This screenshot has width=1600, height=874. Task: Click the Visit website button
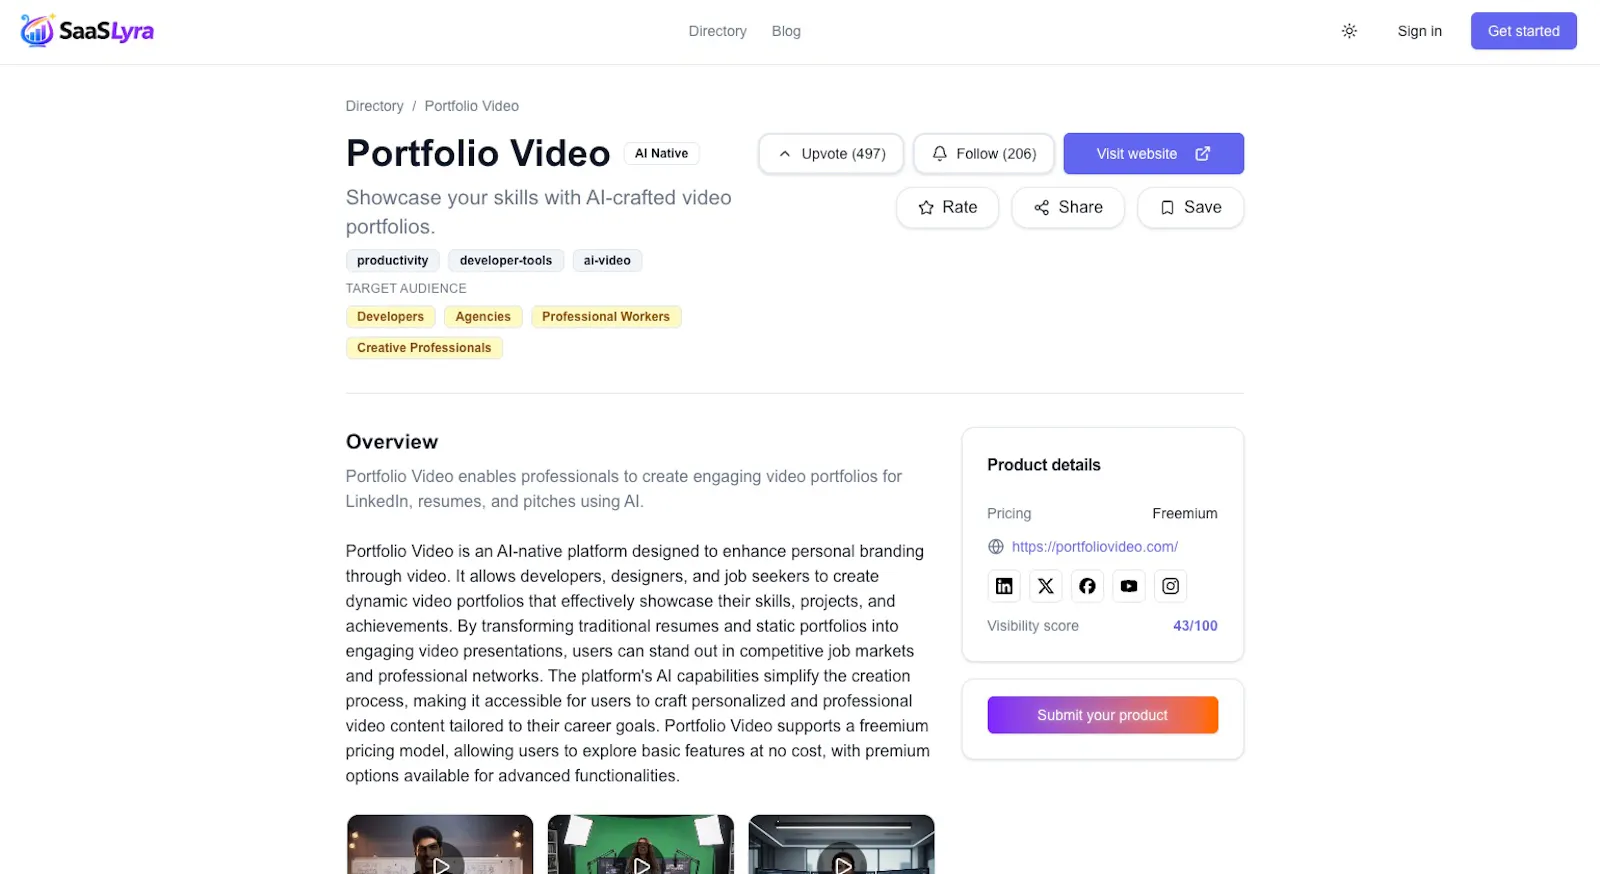1154,154
